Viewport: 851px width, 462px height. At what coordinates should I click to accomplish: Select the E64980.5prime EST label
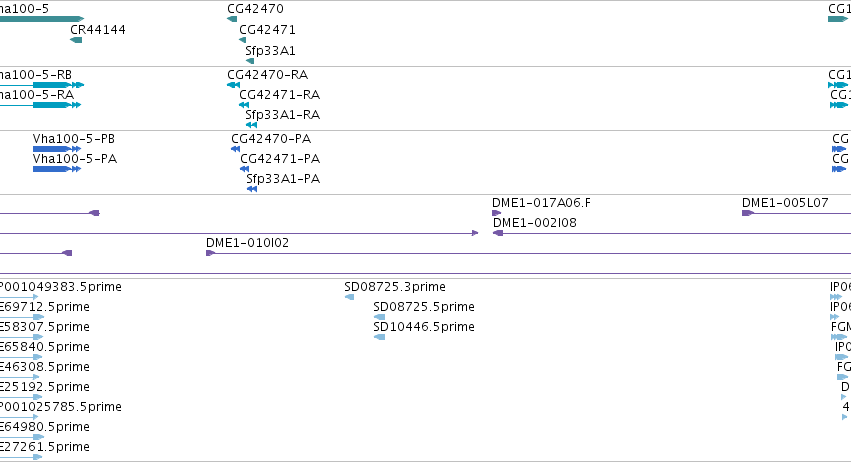pos(45,427)
